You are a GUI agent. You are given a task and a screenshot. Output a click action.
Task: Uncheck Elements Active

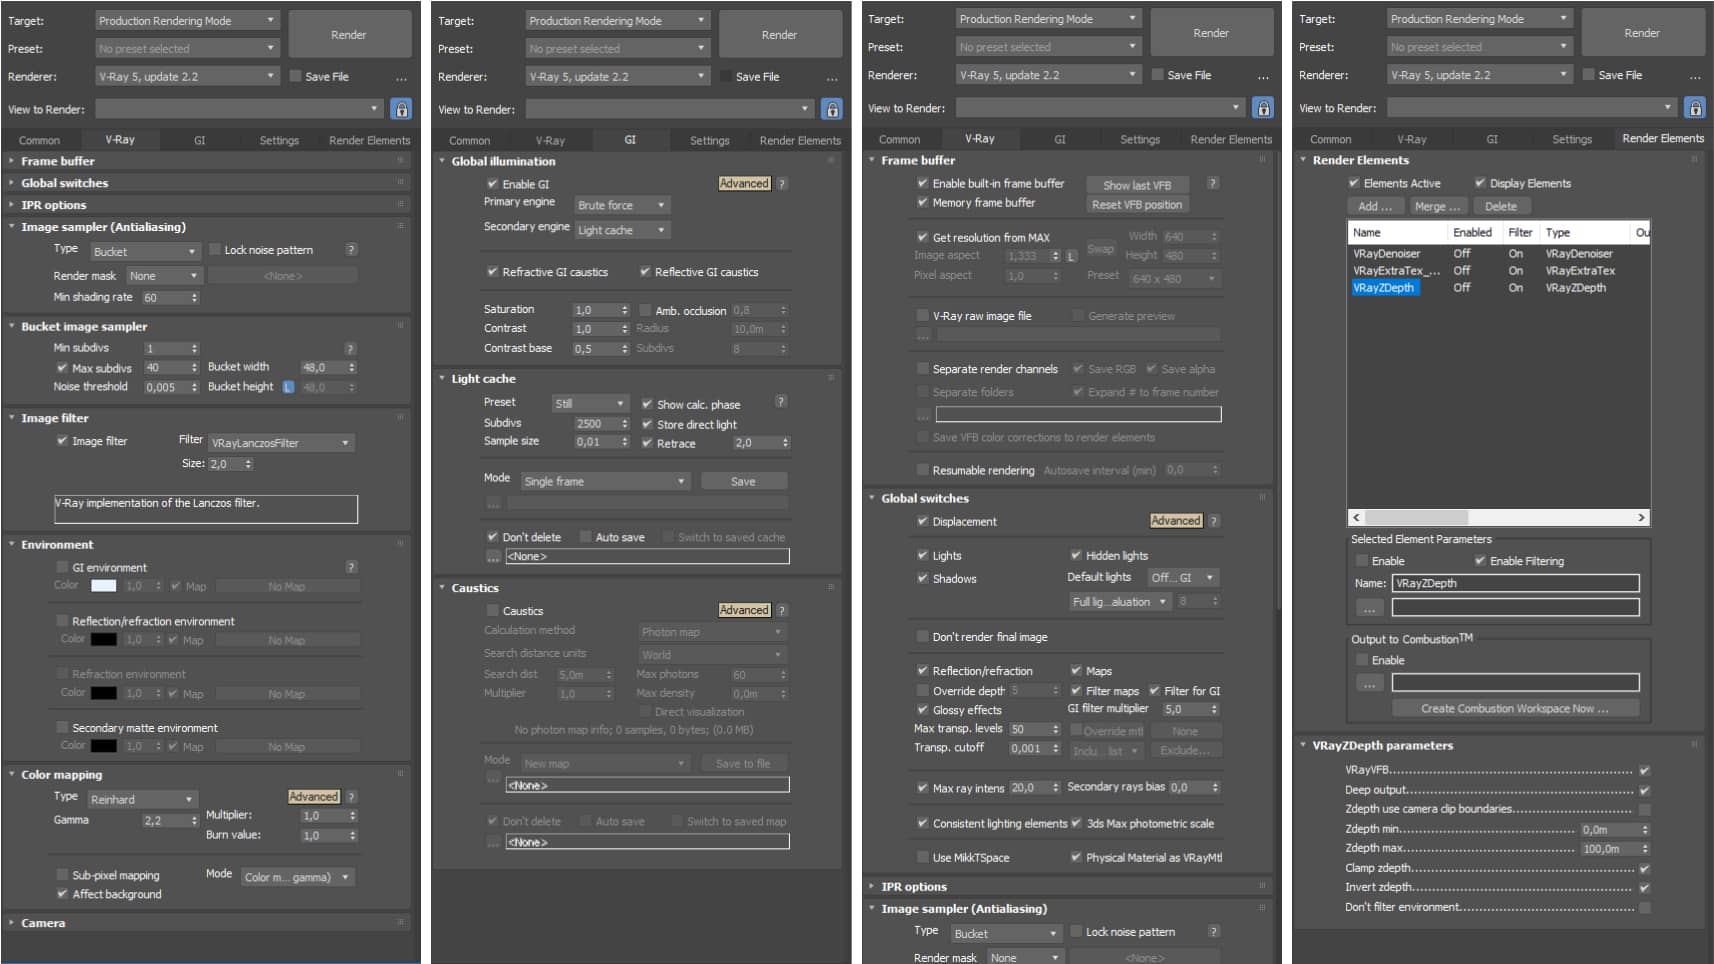click(x=1353, y=183)
